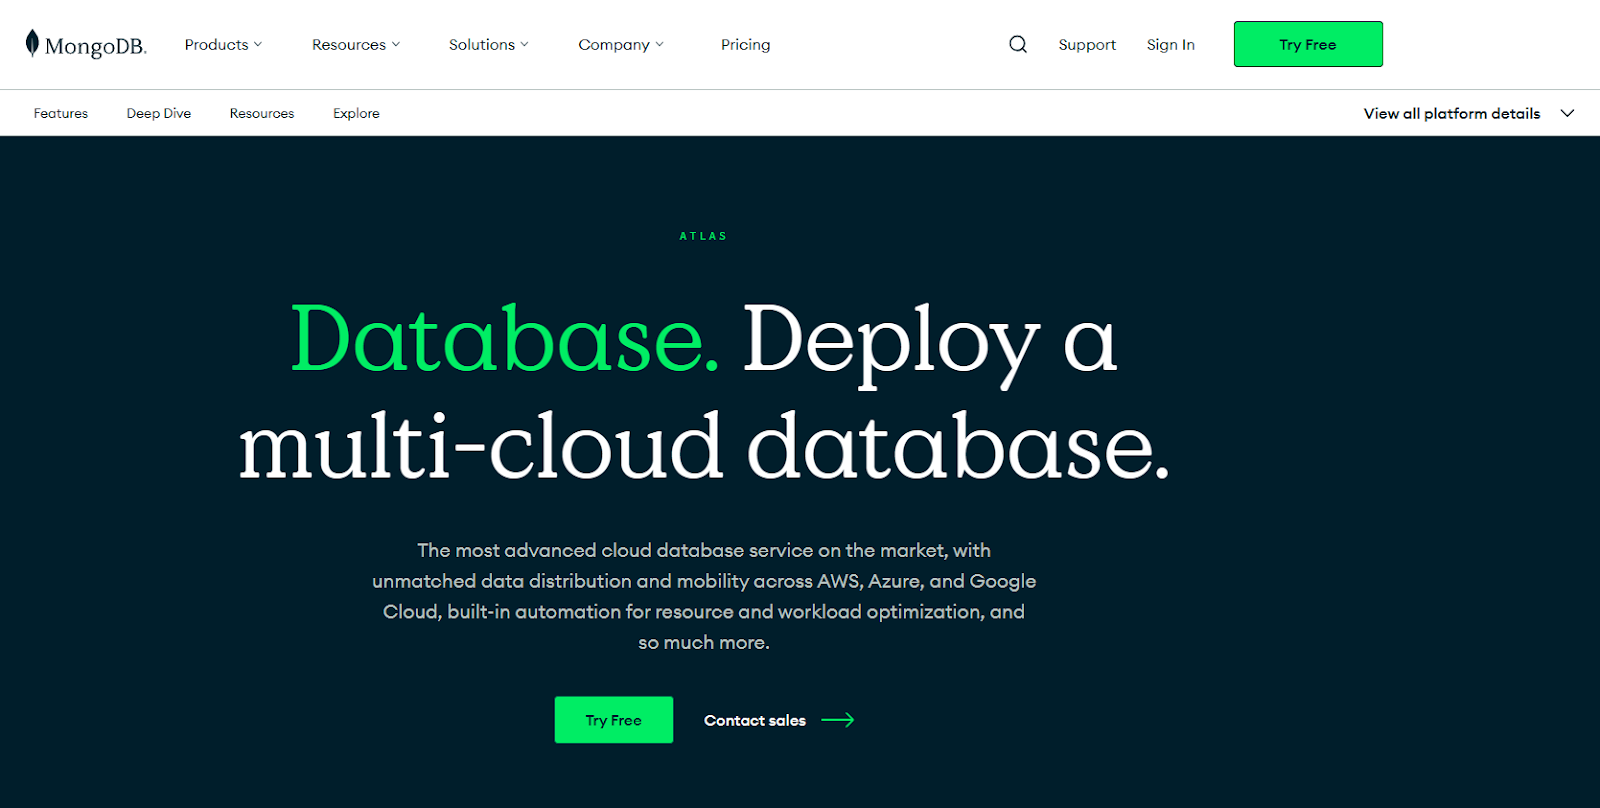1600x808 pixels.
Task: Click the Contact sales link
Action: [x=755, y=720]
